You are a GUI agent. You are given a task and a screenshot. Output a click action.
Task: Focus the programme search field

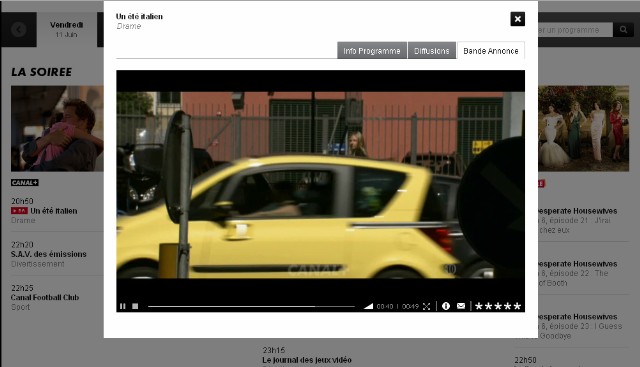[x=575, y=30]
